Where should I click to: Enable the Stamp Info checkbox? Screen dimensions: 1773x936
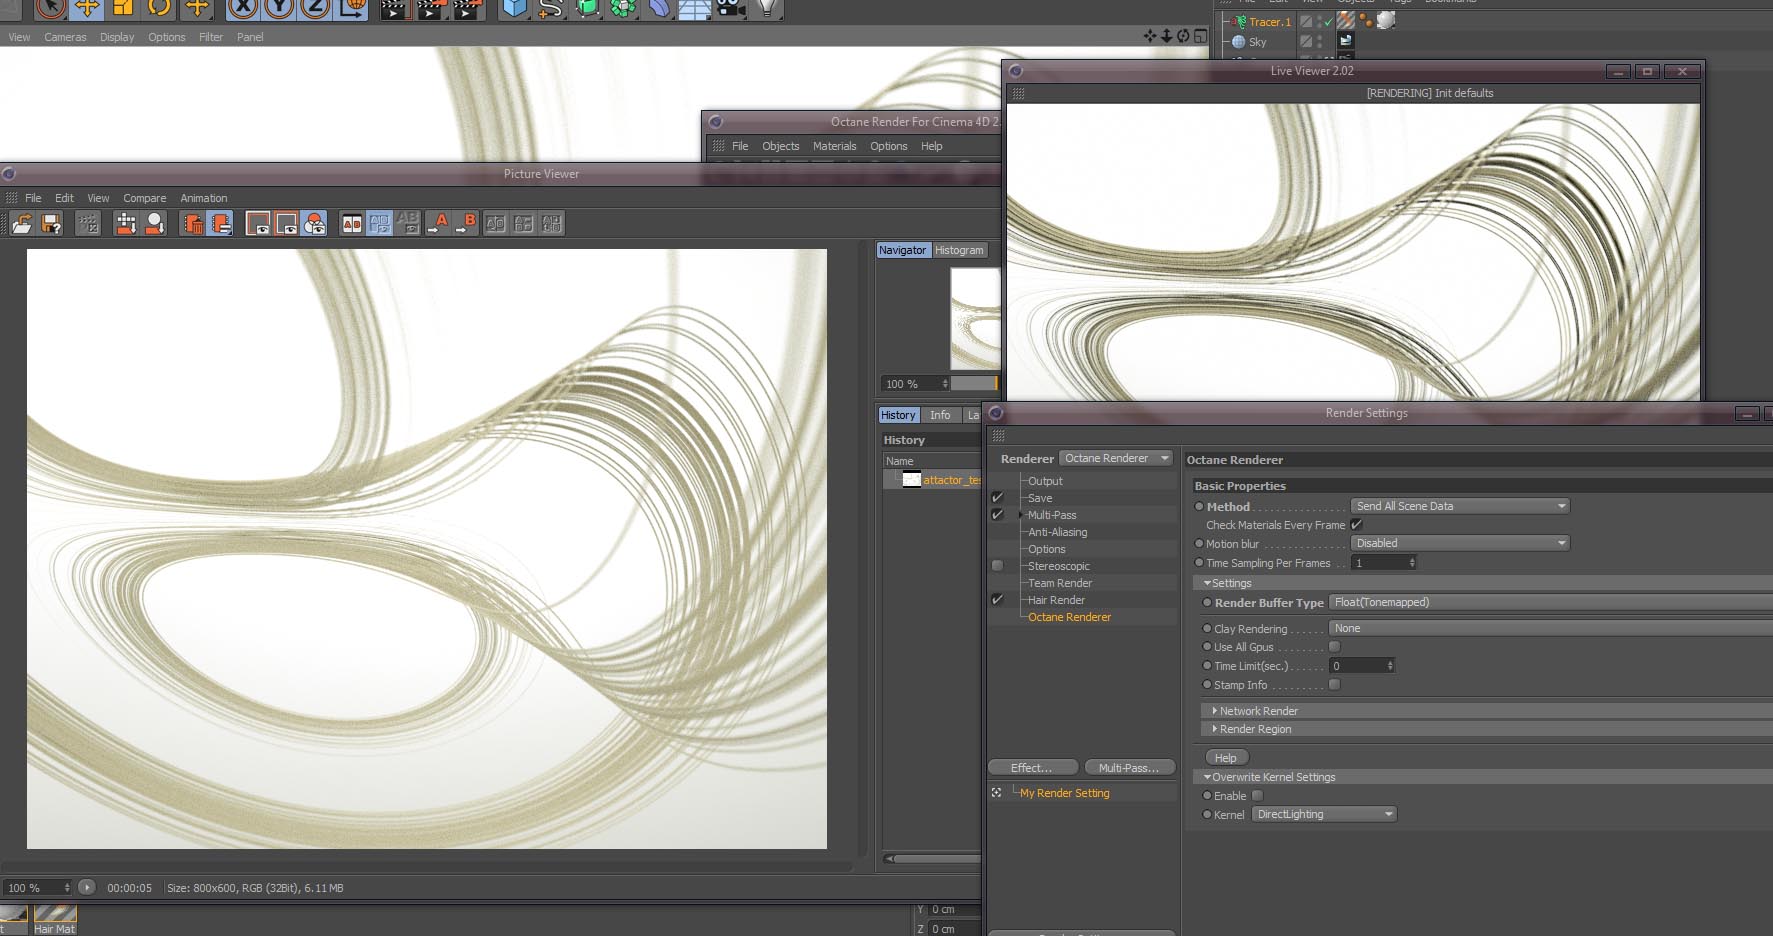coord(1334,685)
